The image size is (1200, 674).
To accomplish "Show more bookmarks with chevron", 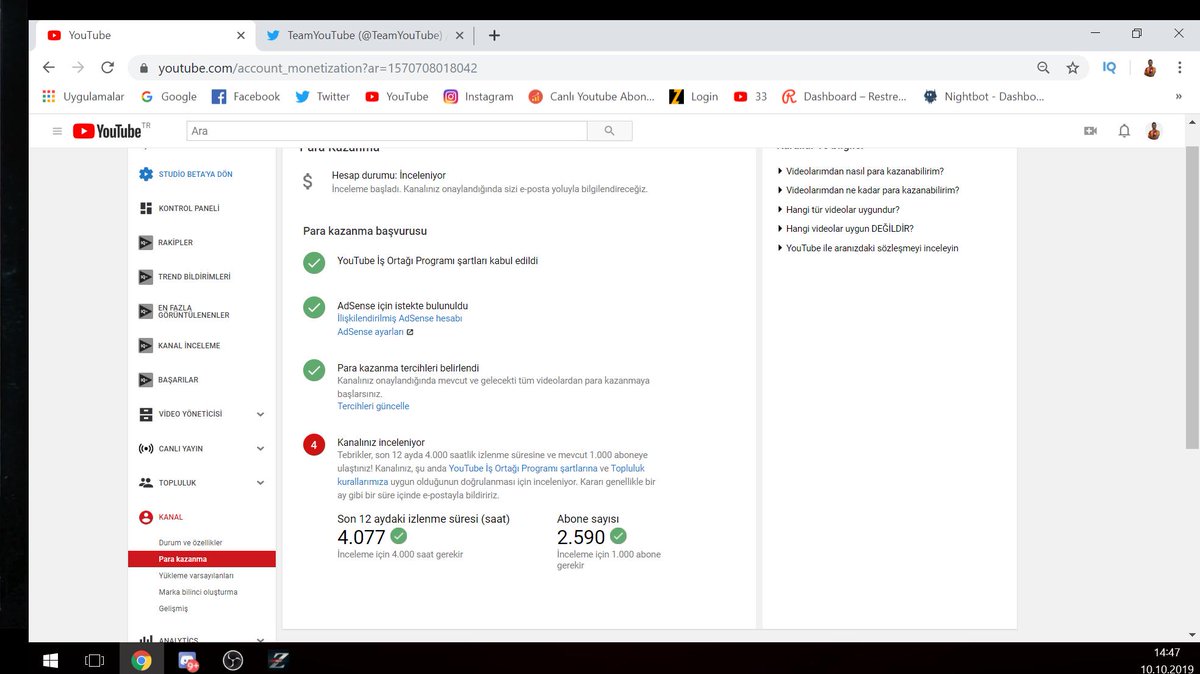I will pos(1179,96).
